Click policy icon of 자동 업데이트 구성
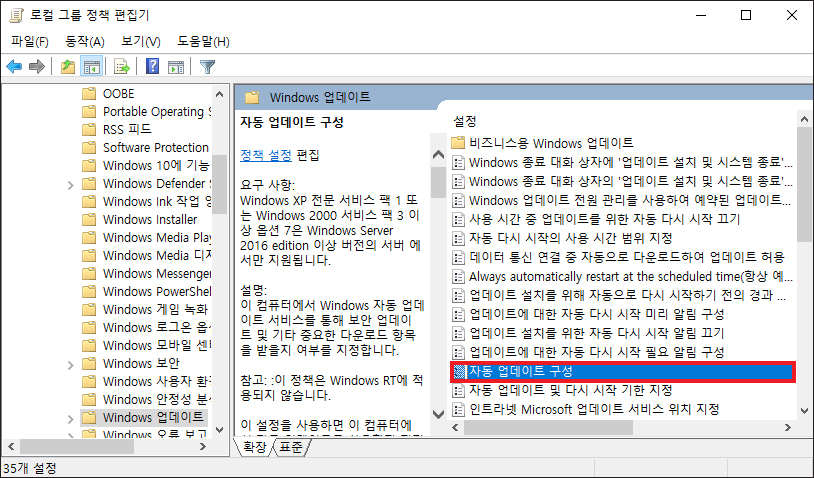814x478 pixels. [459, 372]
